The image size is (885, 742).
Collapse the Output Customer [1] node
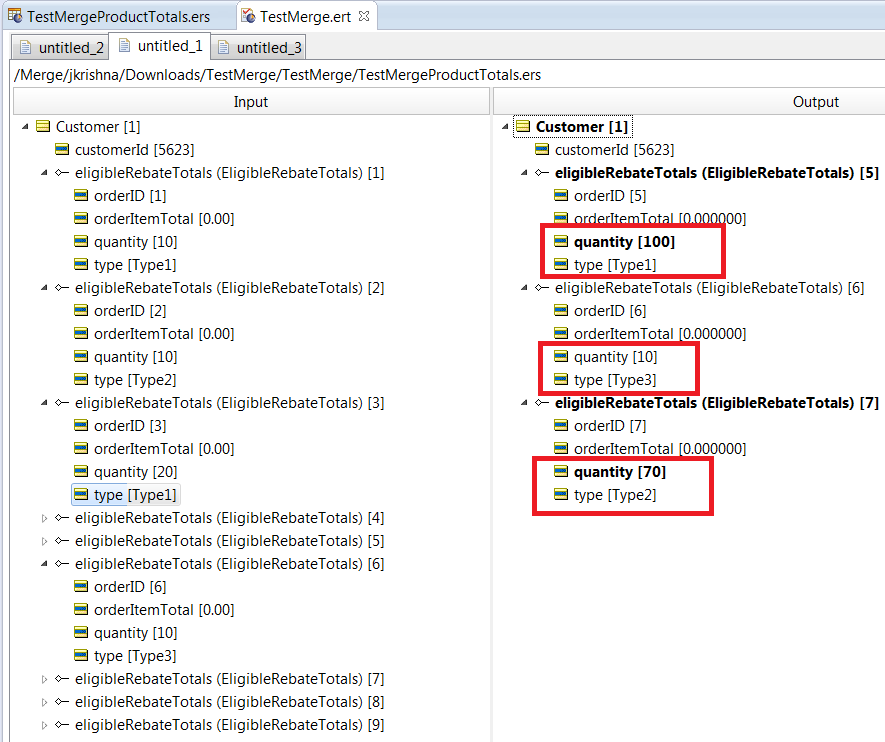pos(505,127)
